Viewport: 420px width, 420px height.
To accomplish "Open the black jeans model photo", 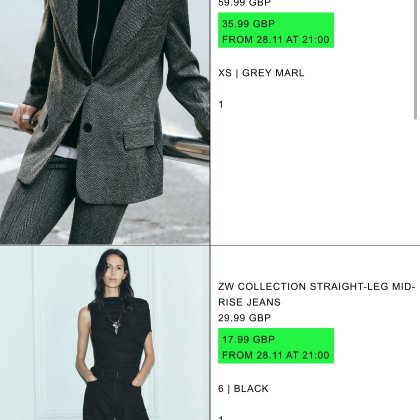I will (x=105, y=333).
